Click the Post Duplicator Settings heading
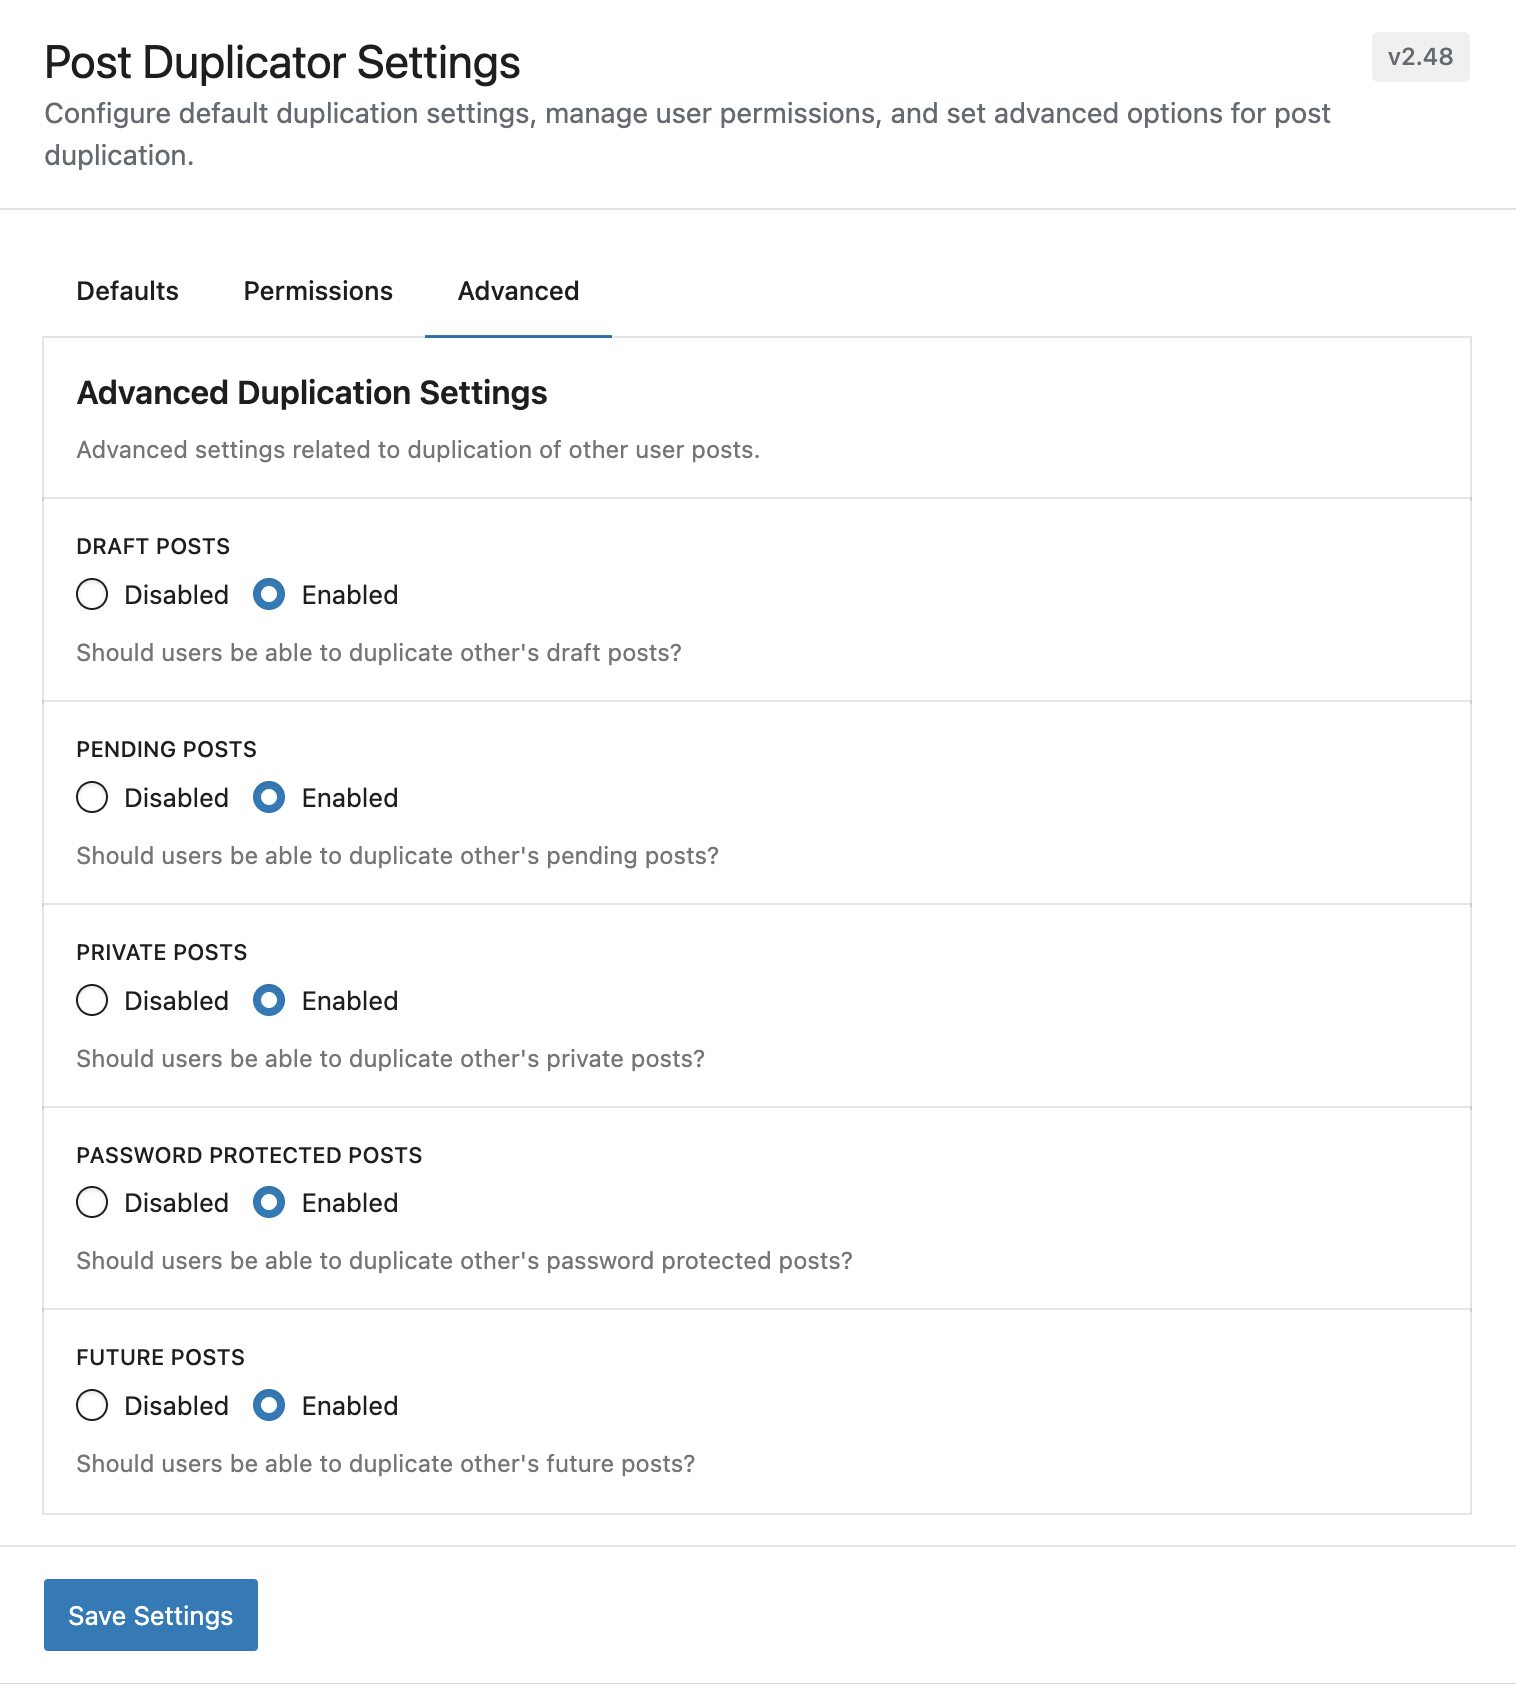The image size is (1516, 1684). point(282,62)
